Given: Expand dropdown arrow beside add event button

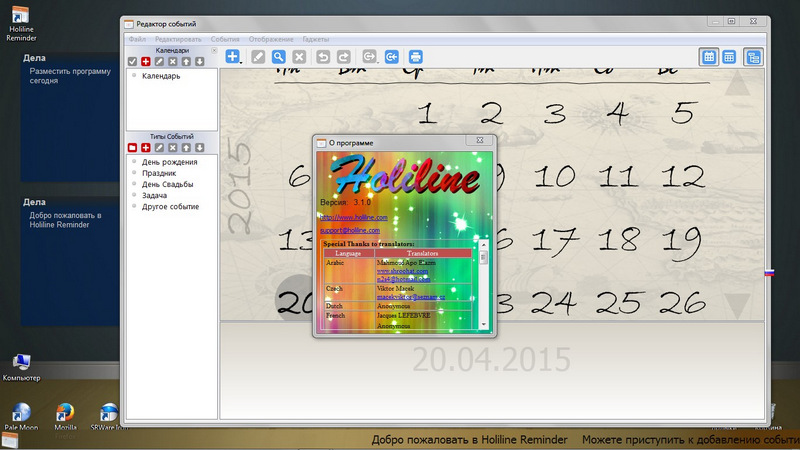Looking at the screenshot, I should pos(241,62).
